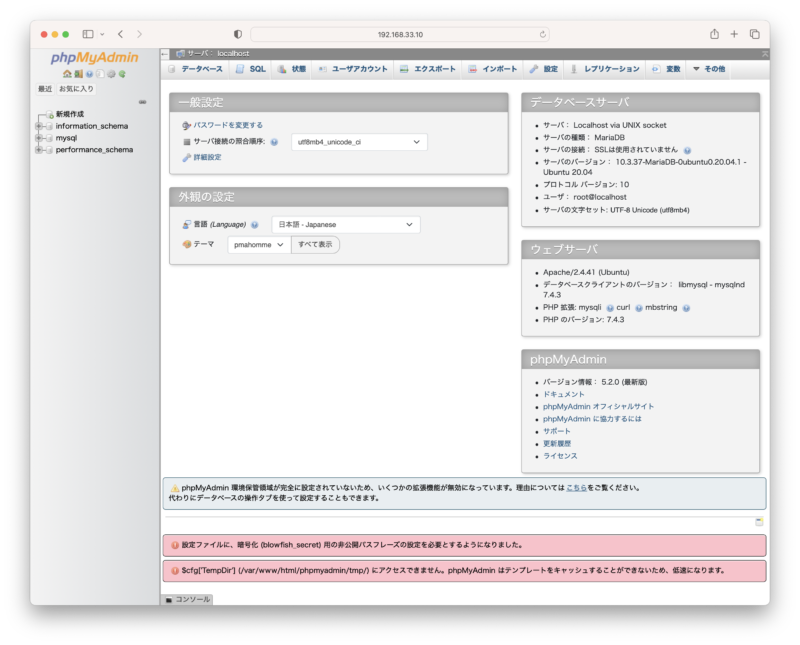This screenshot has height=645, width=800.
Task: Switch to the 状態 tab
Action: (292, 69)
